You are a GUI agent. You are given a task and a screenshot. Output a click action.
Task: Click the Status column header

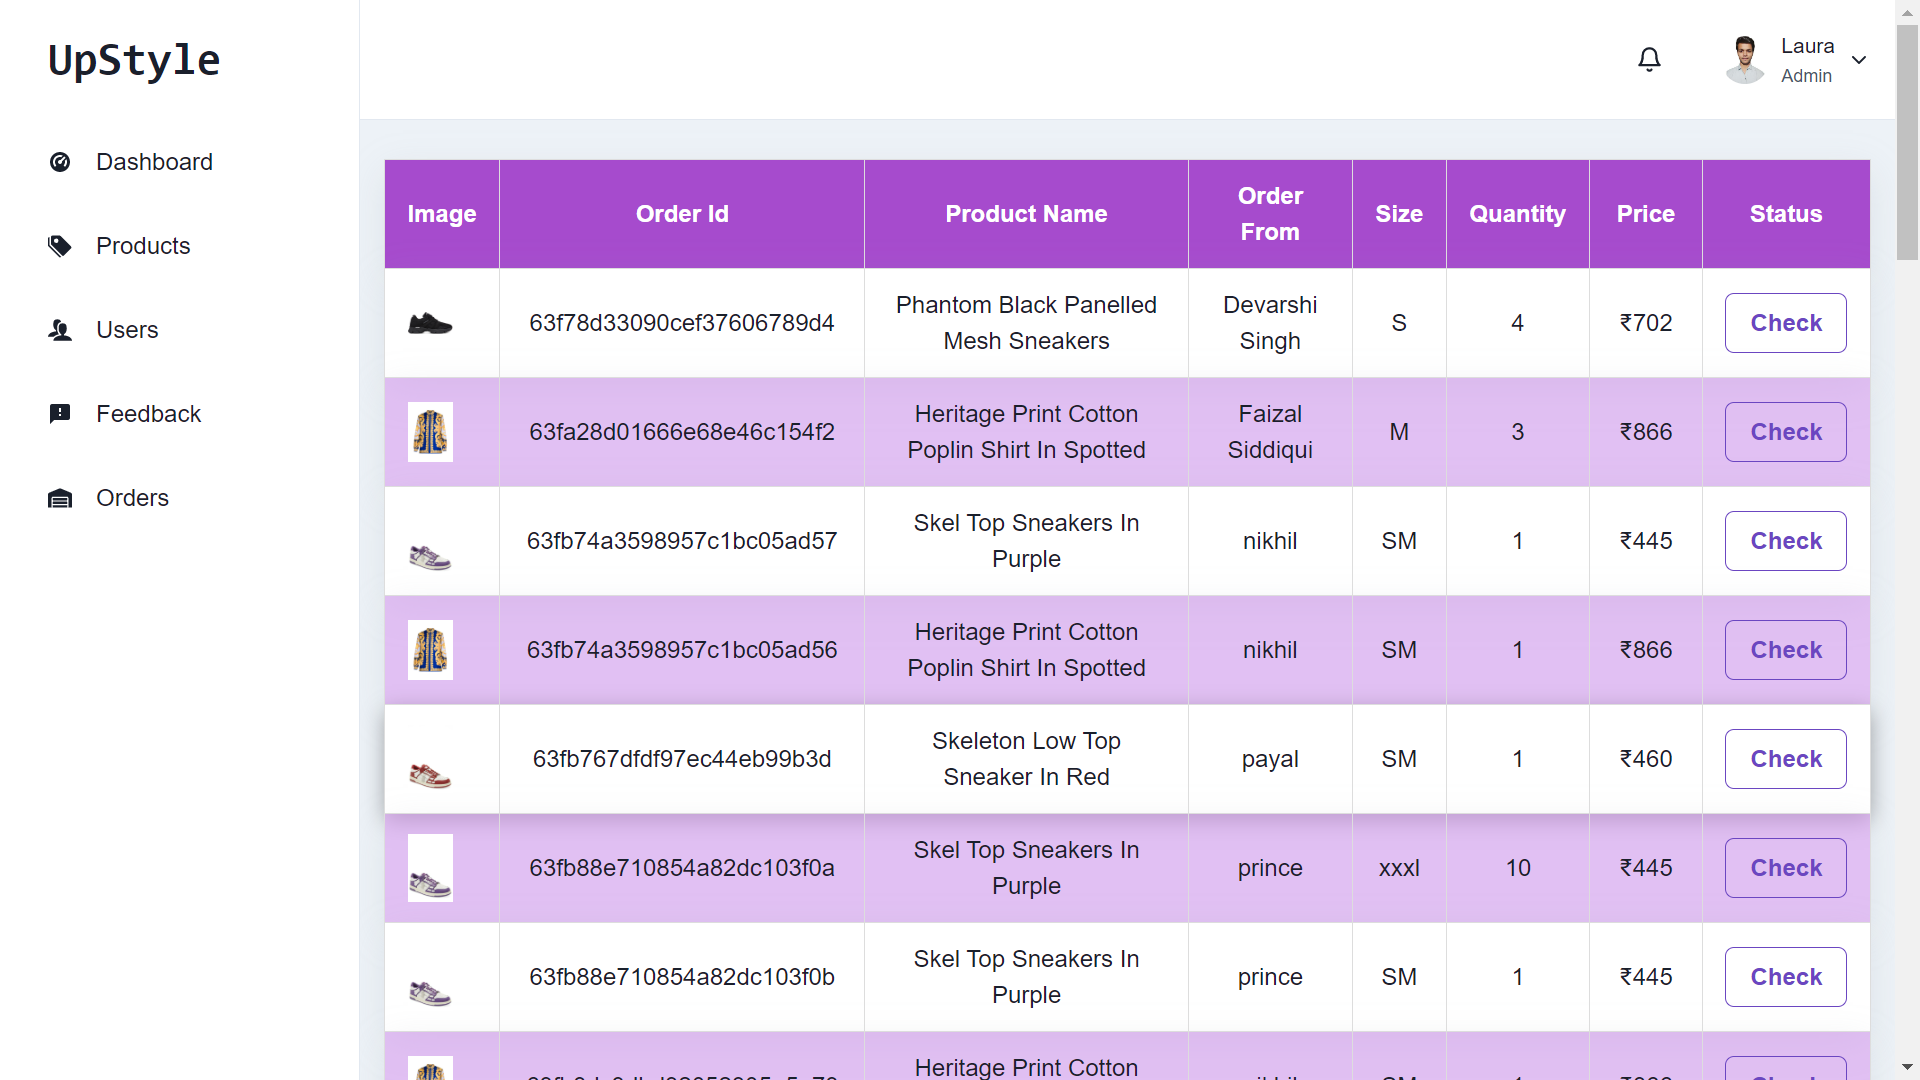tap(1786, 213)
